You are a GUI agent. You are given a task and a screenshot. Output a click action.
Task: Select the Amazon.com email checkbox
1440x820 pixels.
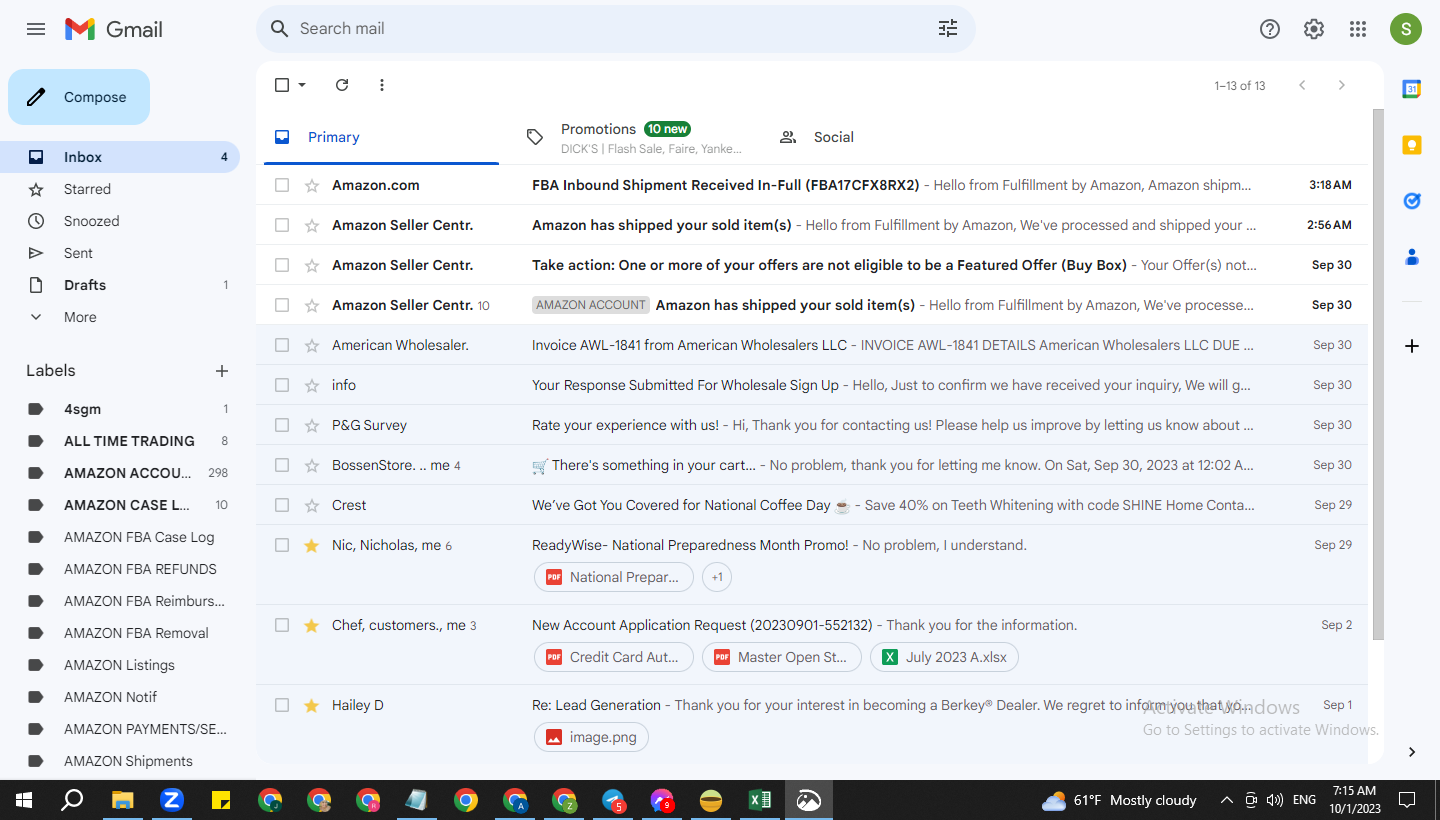282,185
